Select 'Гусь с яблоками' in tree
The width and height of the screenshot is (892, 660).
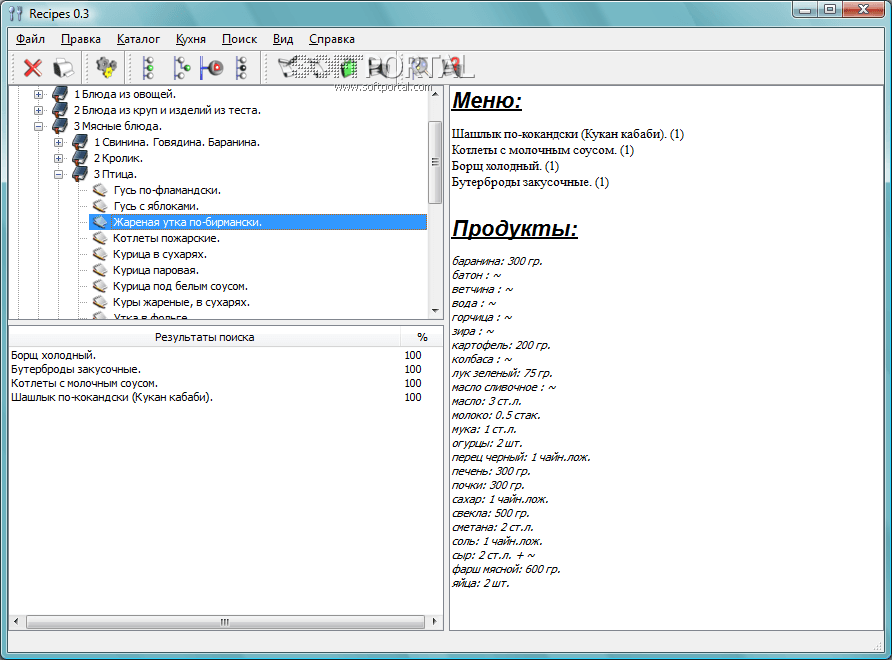tap(156, 206)
